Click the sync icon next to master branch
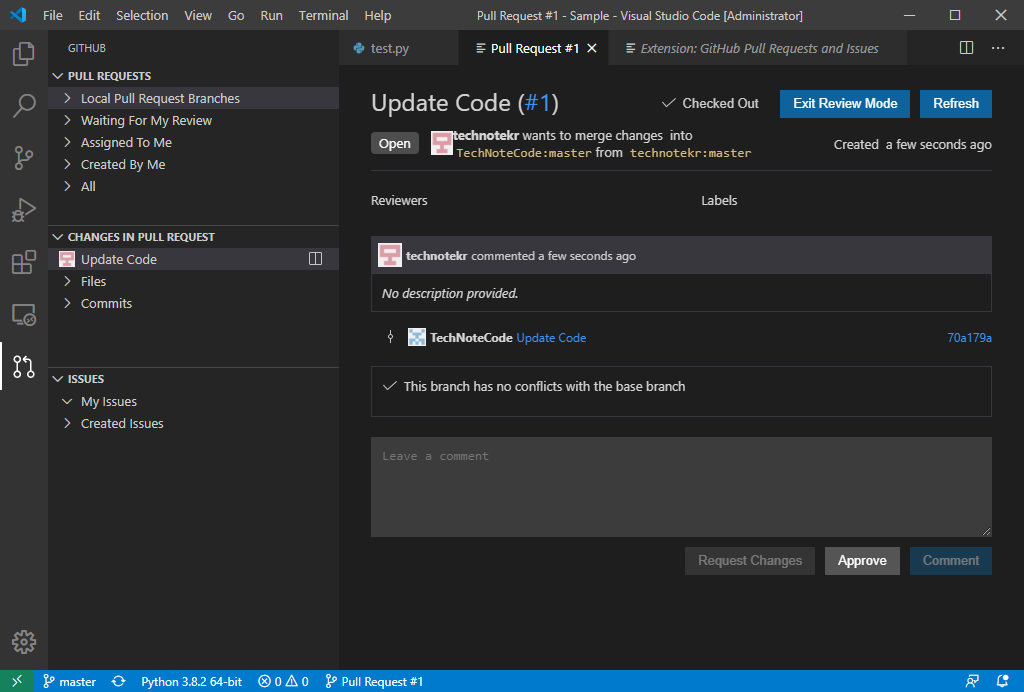Image resolution: width=1024 pixels, height=692 pixels. (x=118, y=681)
